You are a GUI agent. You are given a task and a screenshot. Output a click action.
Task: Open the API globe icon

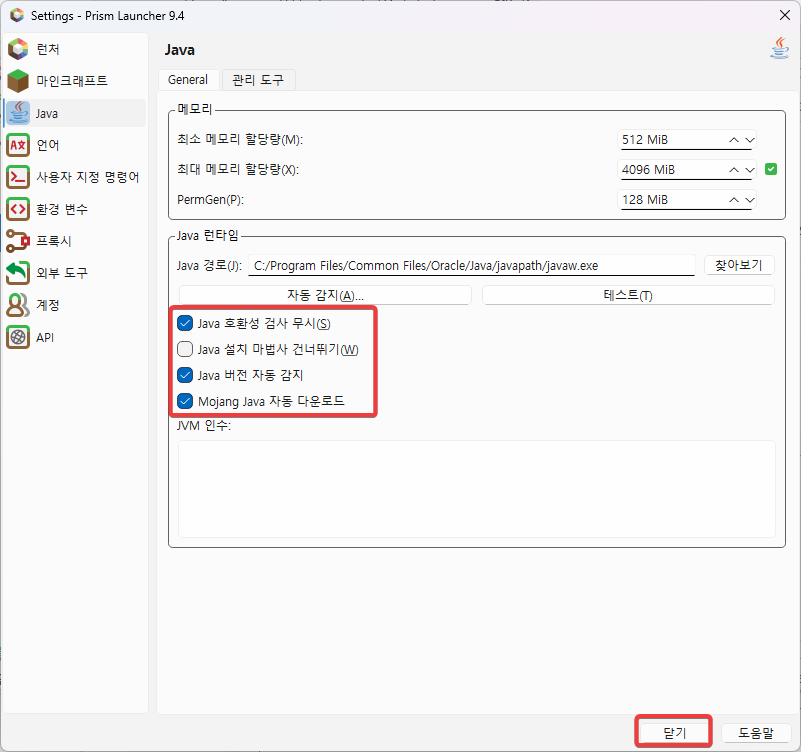tap(18, 337)
